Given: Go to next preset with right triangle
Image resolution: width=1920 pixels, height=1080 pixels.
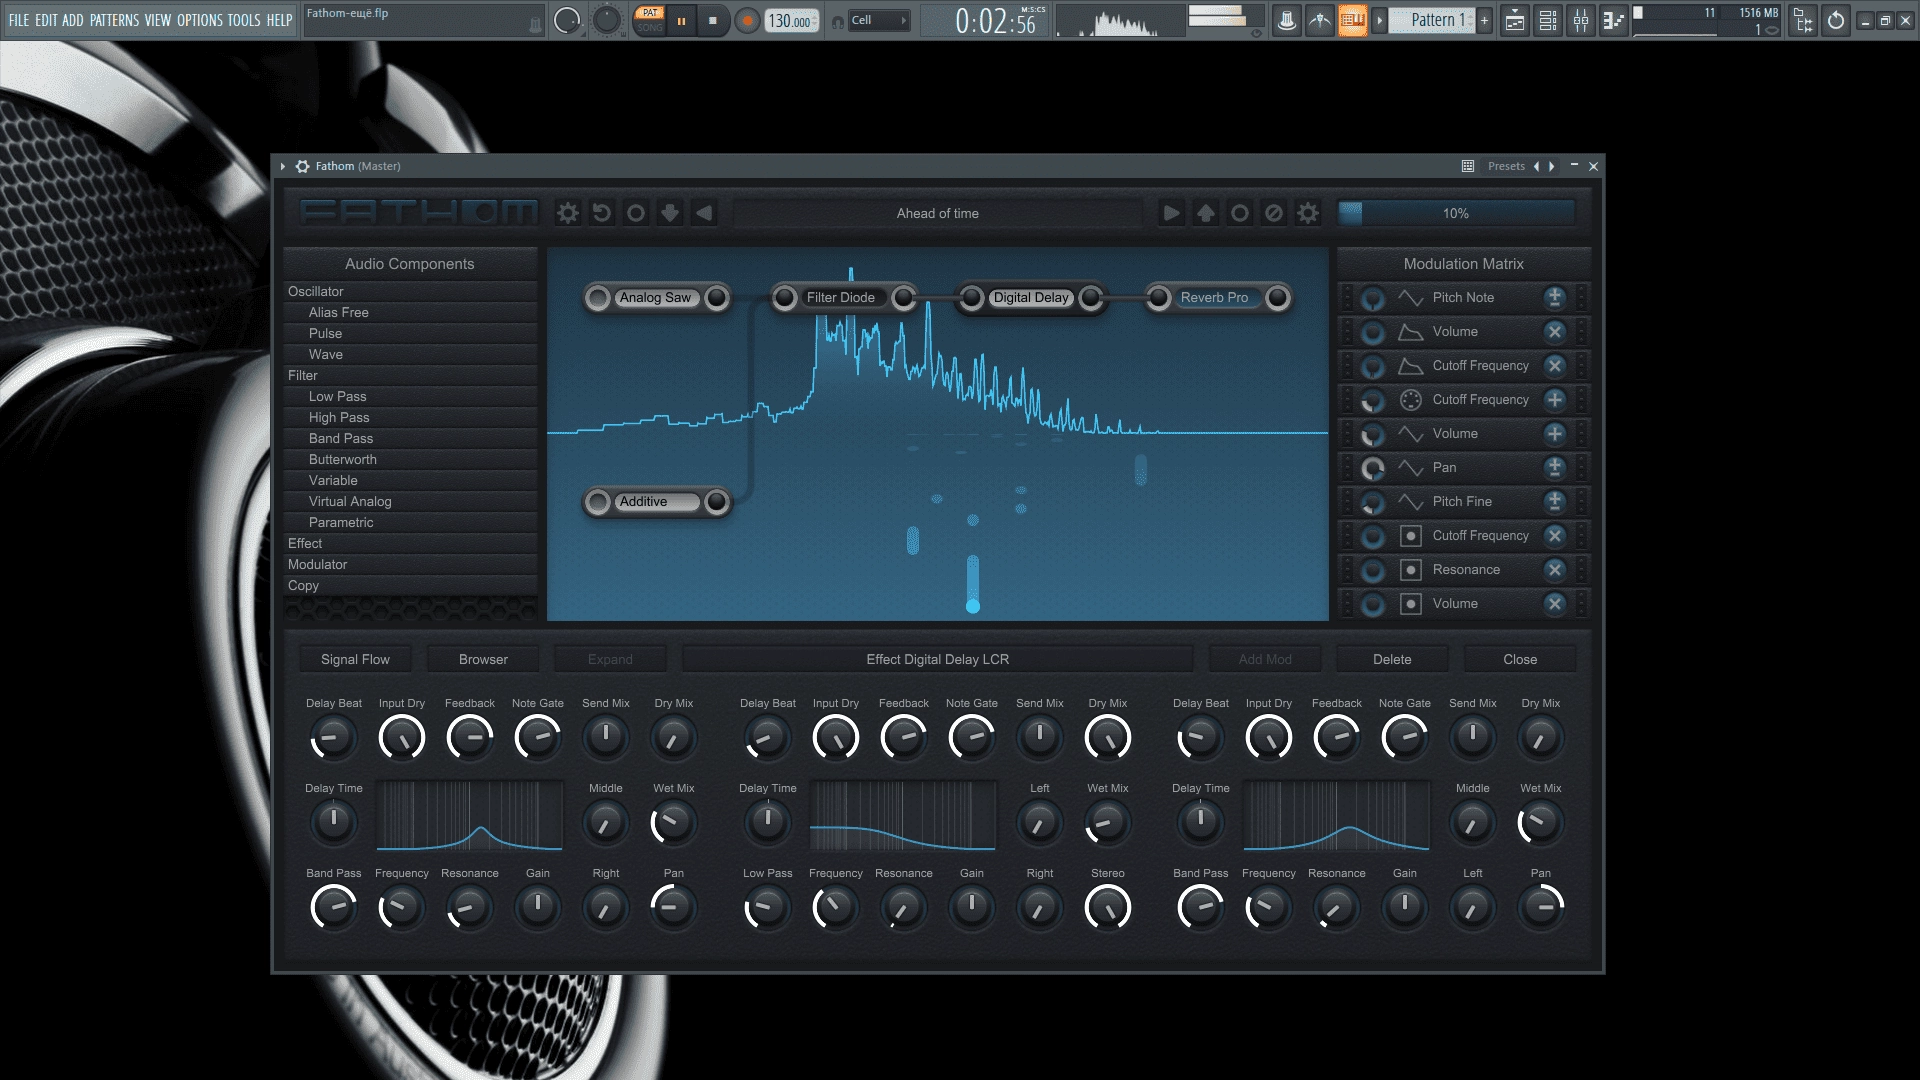Looking at the screenshot, I should pos(1171,213).
